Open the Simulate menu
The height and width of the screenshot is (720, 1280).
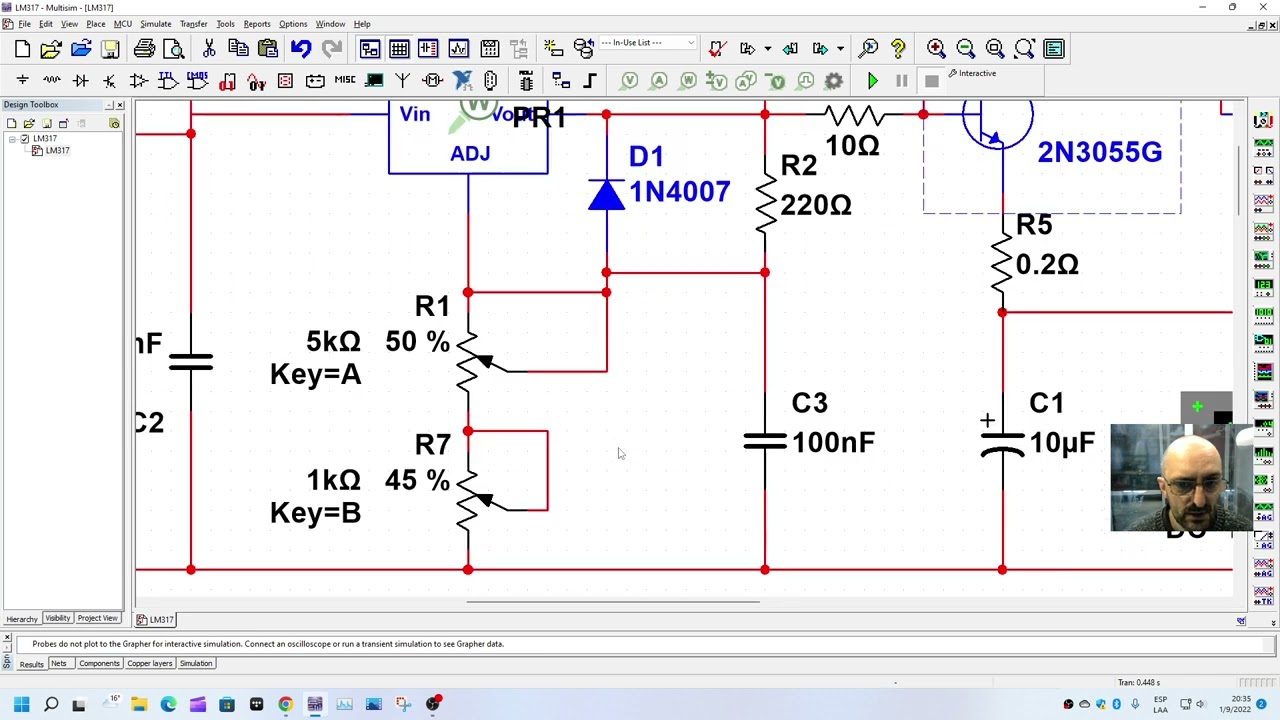pos(155,24)
